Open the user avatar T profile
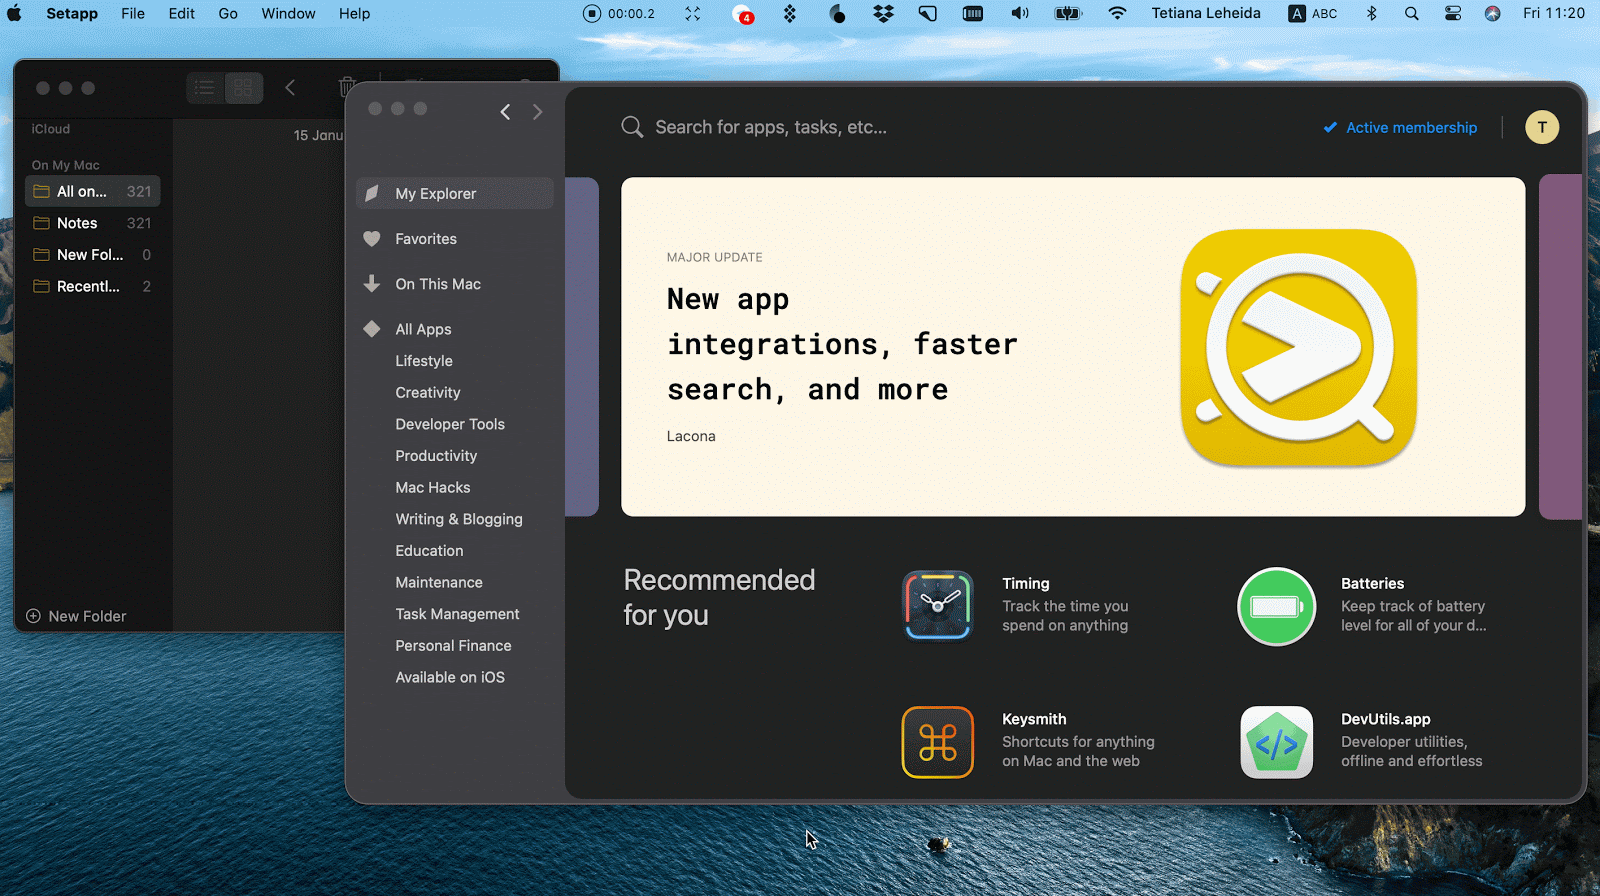This screenshot has height=896, width=1600. [x=1541, y=127]
